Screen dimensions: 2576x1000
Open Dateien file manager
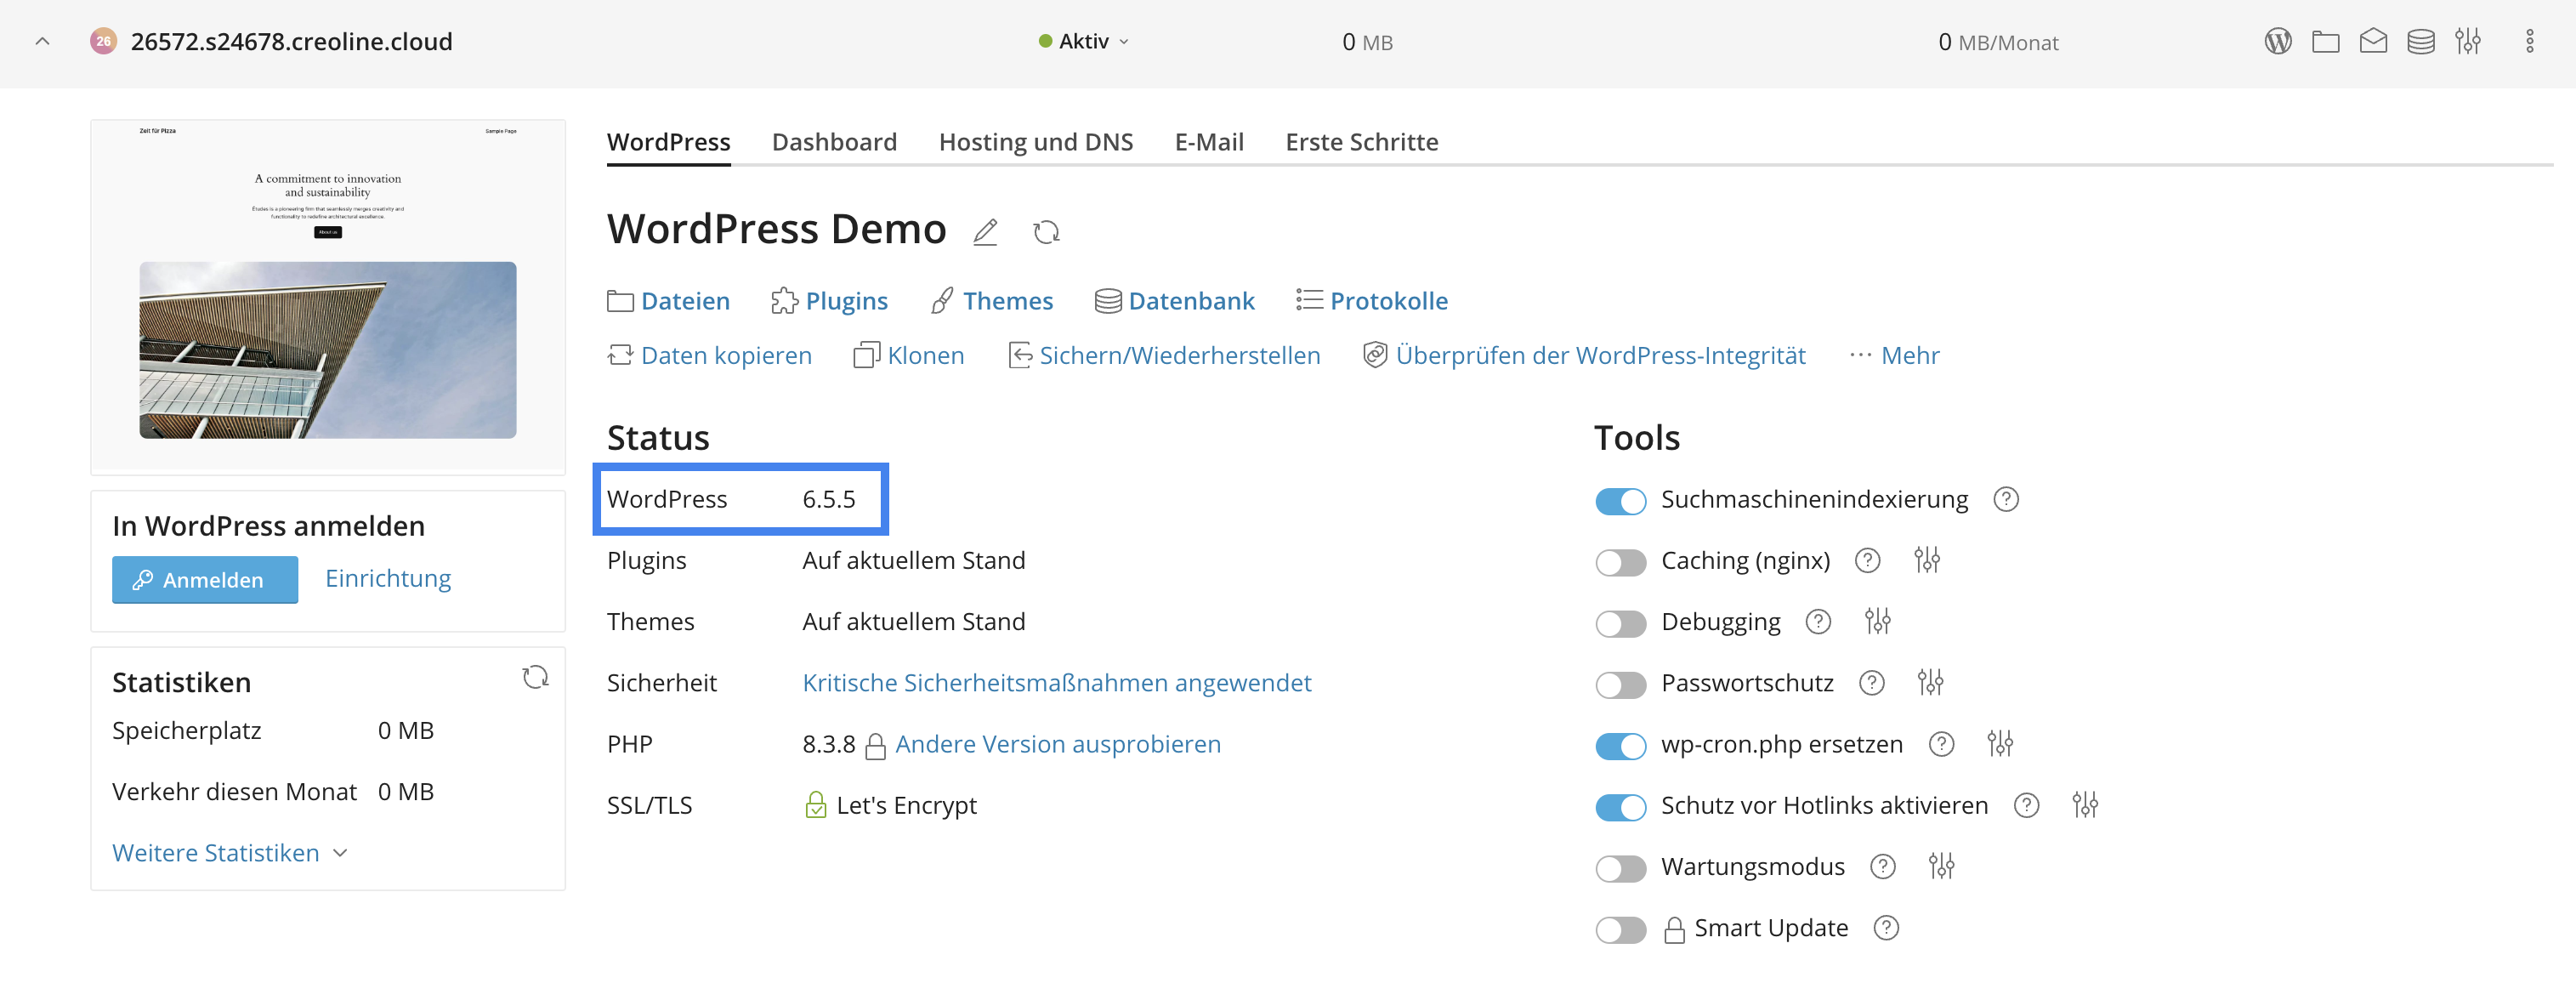coord(668,301)
